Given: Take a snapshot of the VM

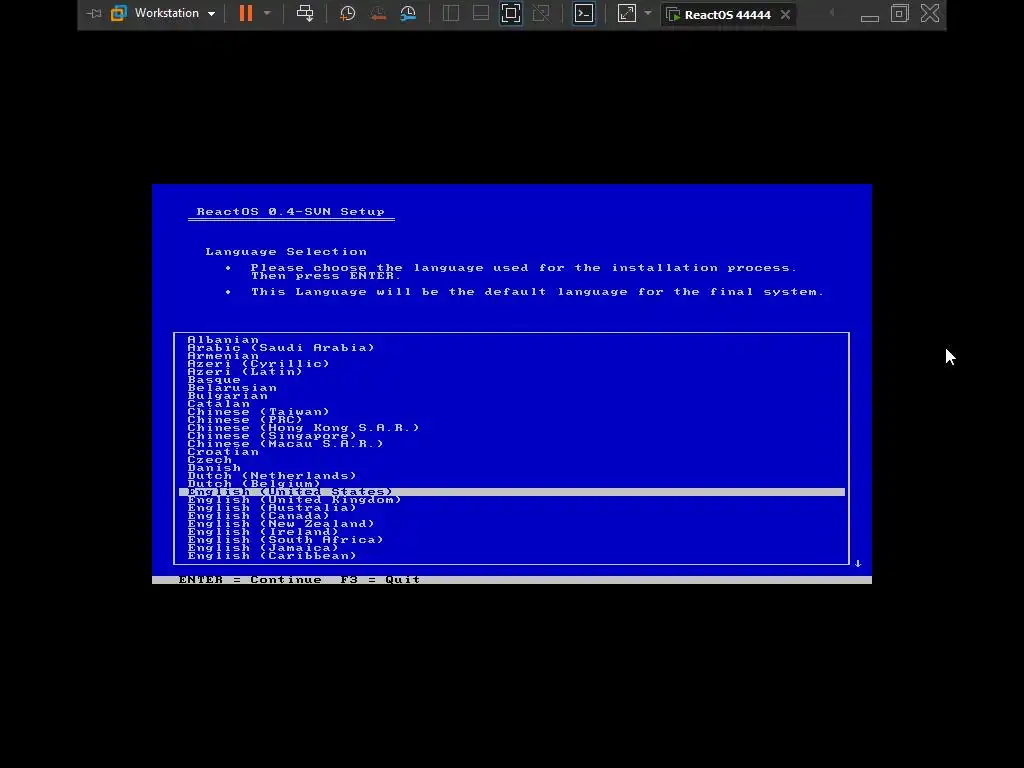Looking at the screenshot, I should 347,13.
